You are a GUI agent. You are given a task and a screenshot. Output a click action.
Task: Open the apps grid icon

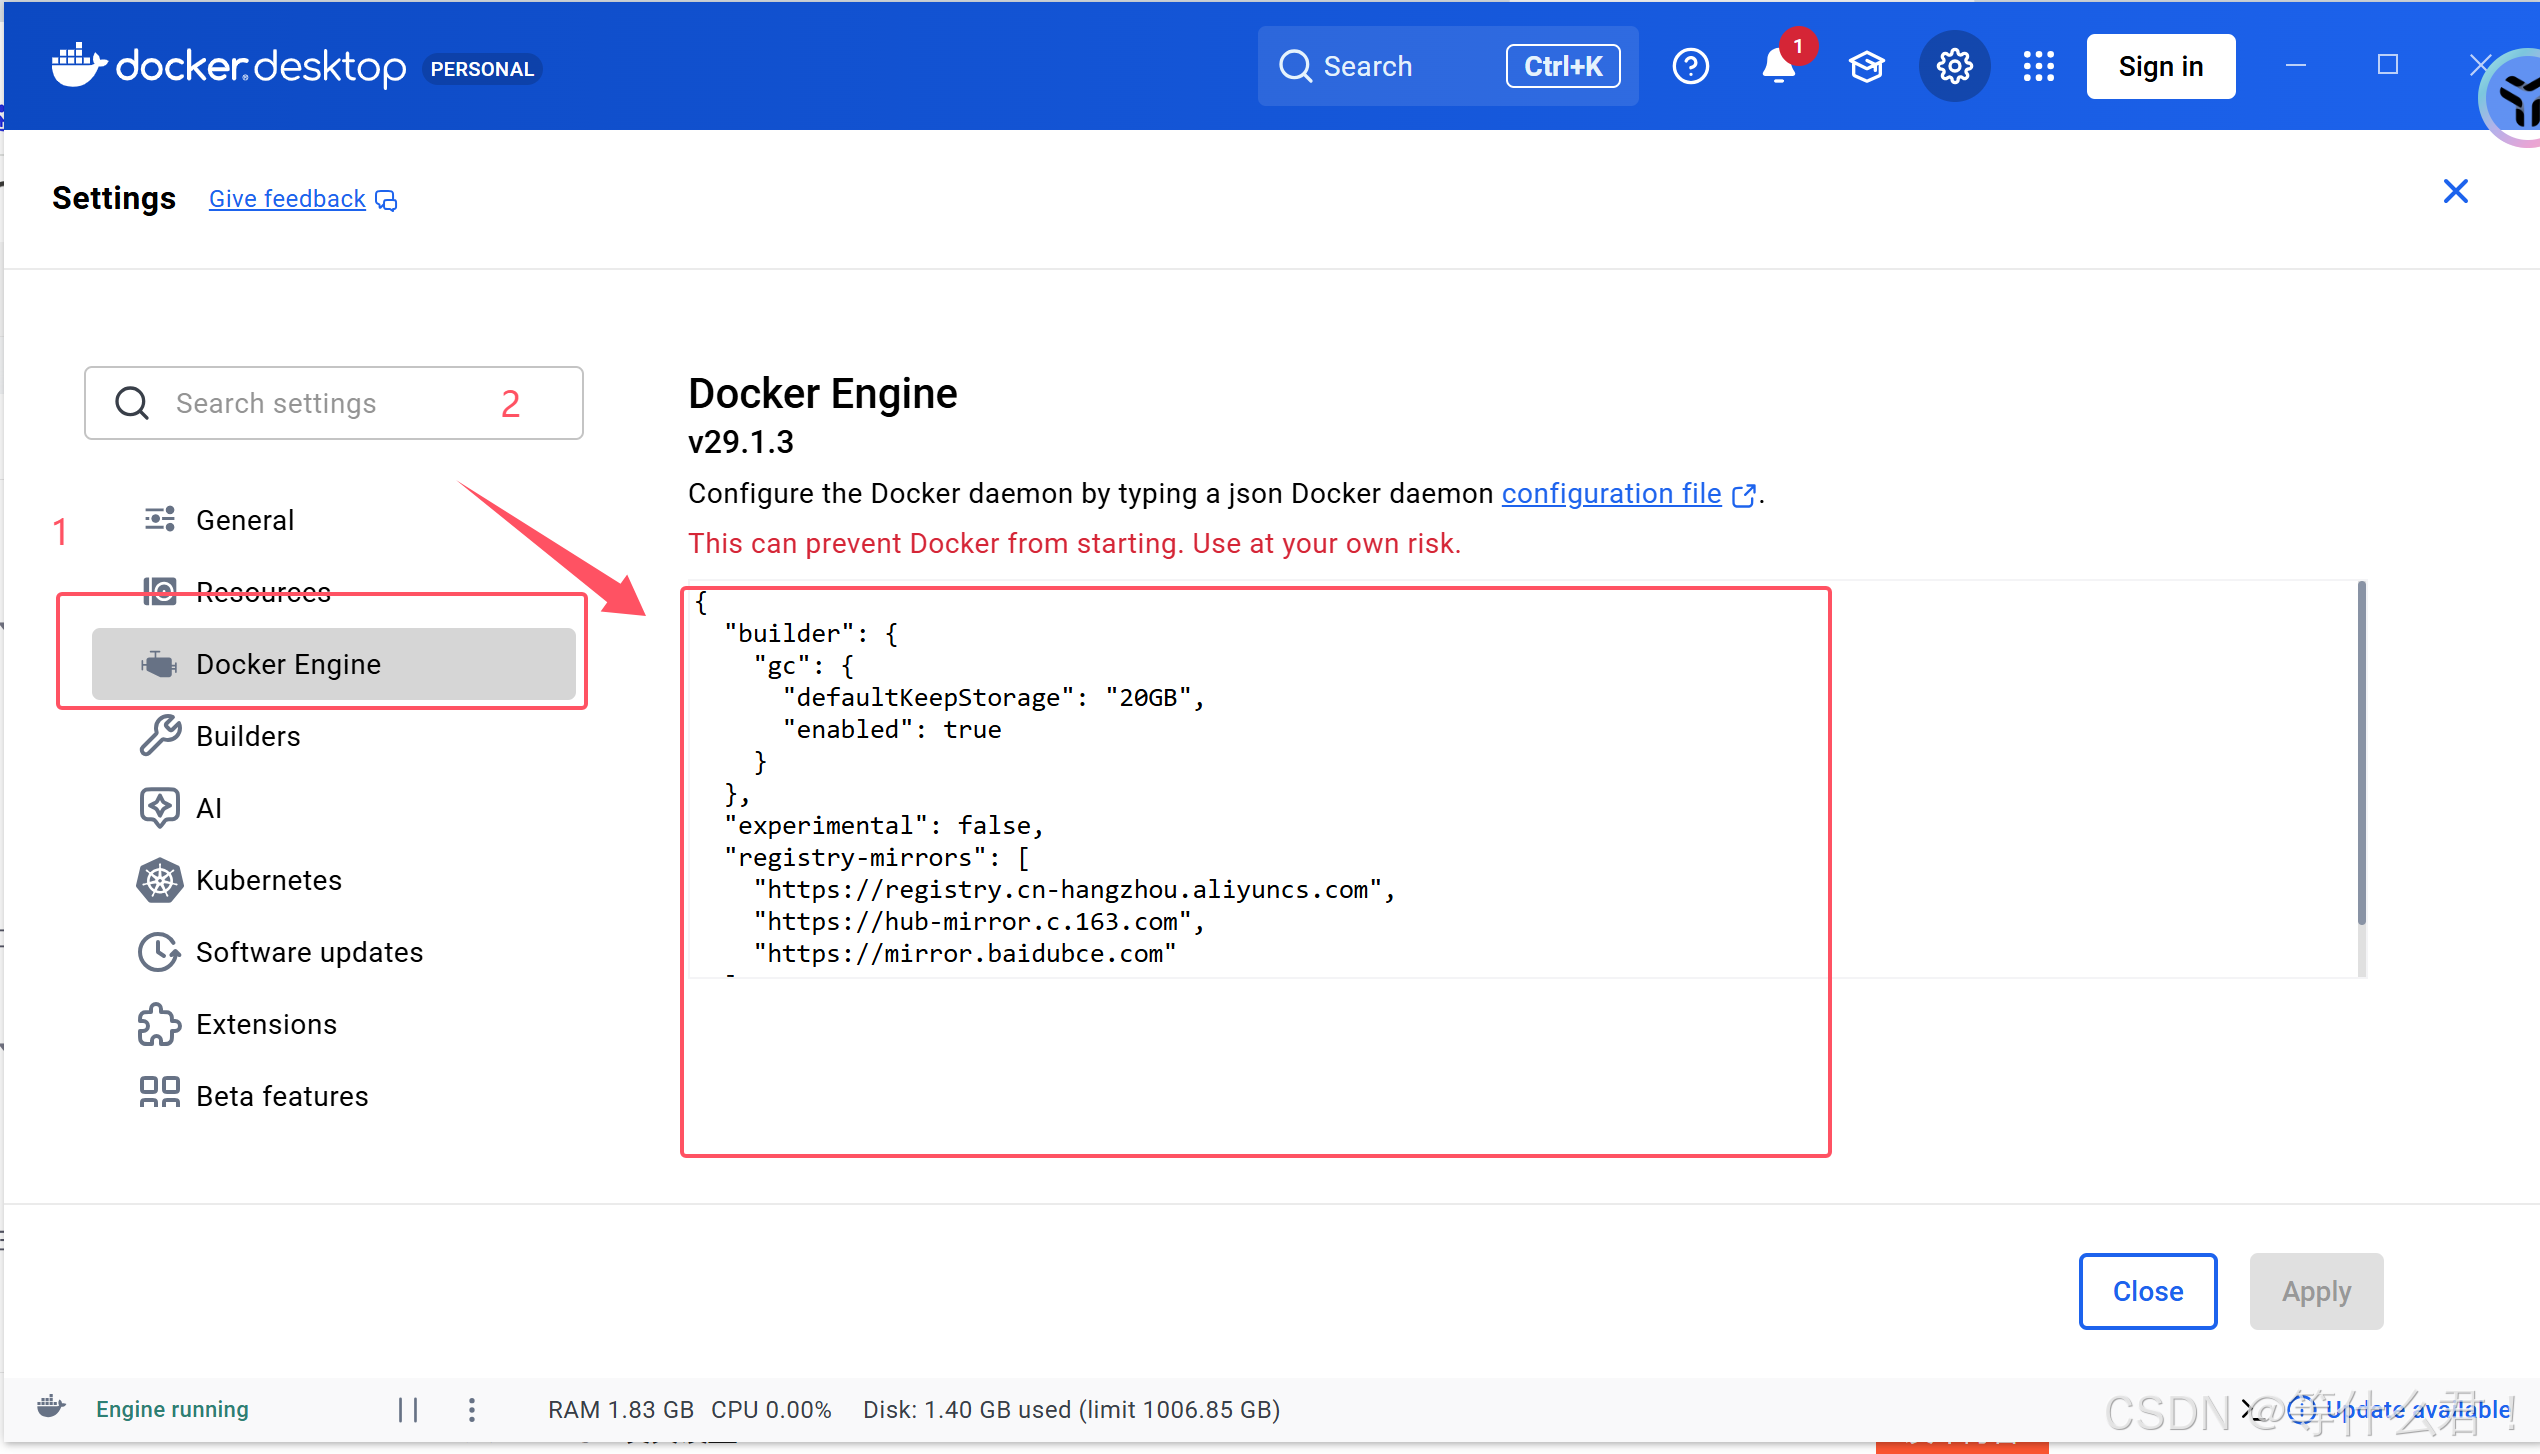tap(2038, 67)
